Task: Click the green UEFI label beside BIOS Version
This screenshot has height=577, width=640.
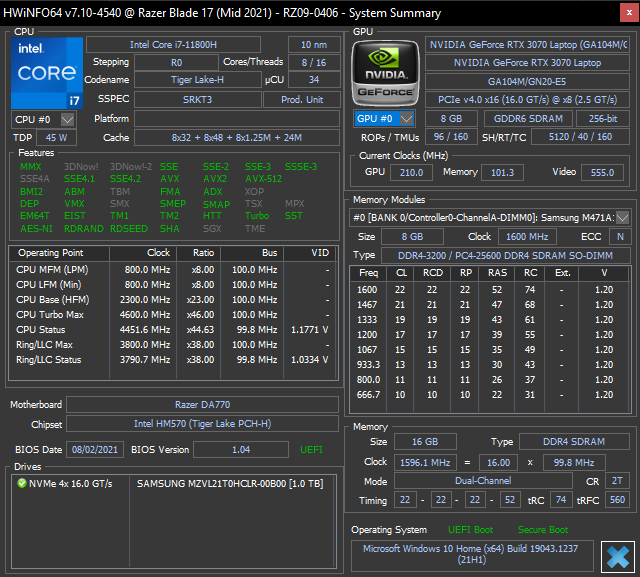Action: [x=312, y=449]
